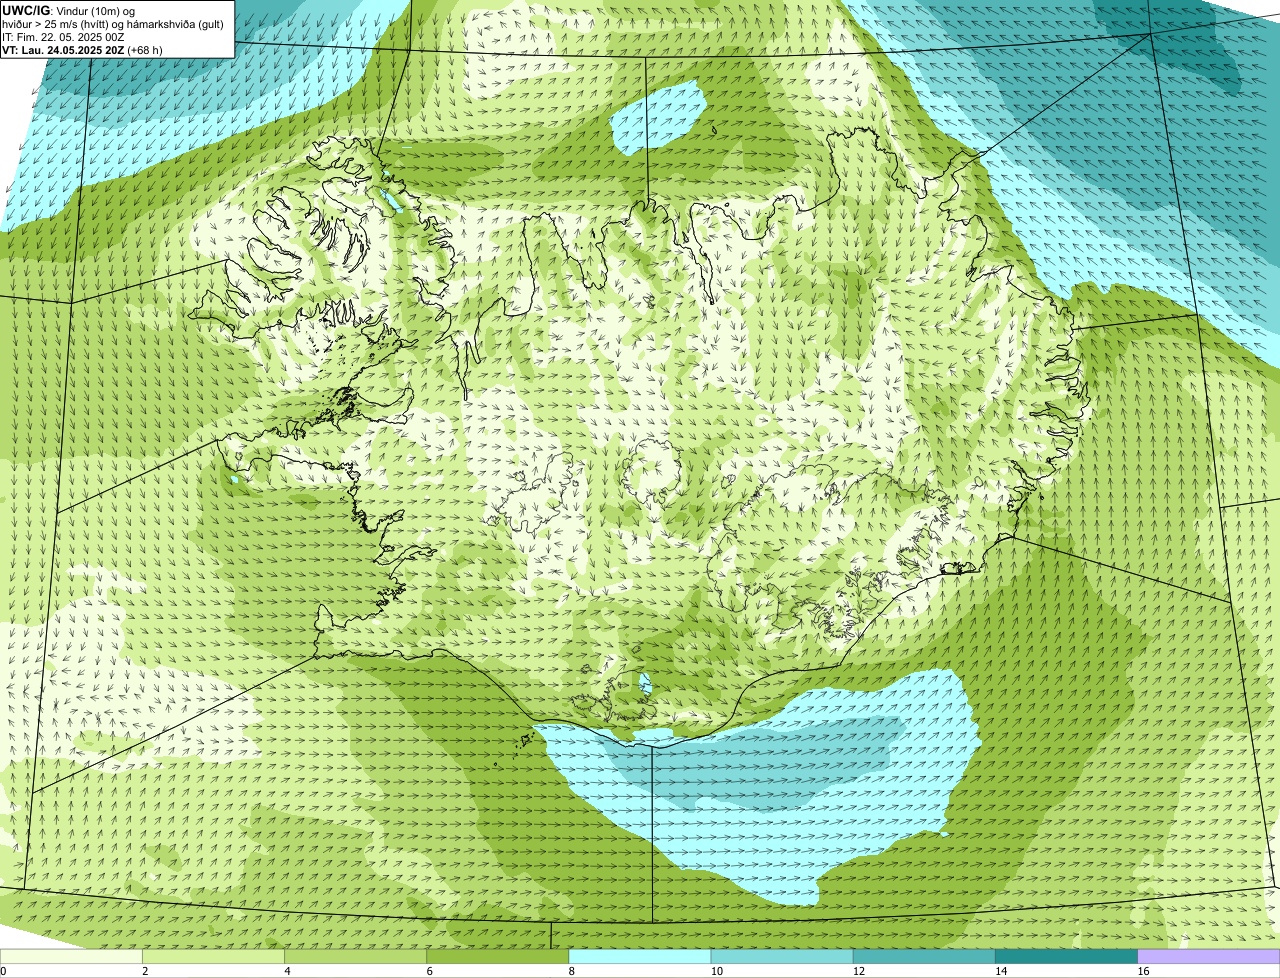The width and height of the screenshot is (1280, 978).
Task: Pick the 10–12 m/s legend color segment
Action: [782, 957]
